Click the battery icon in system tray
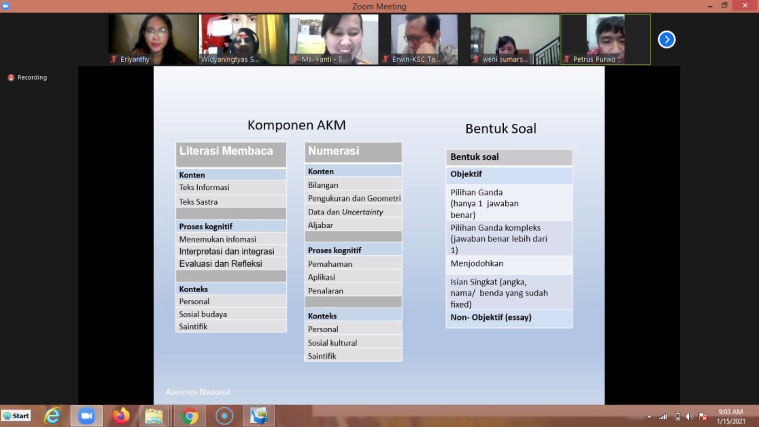 [676, 415]
